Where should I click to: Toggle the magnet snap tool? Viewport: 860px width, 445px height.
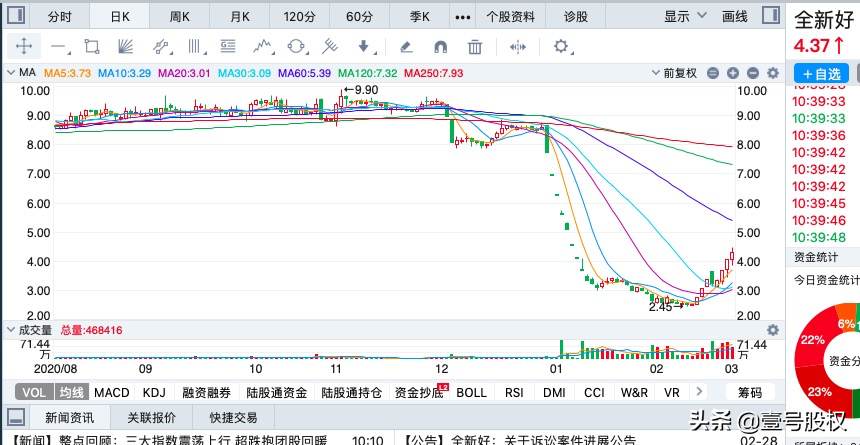pos(440,46)
